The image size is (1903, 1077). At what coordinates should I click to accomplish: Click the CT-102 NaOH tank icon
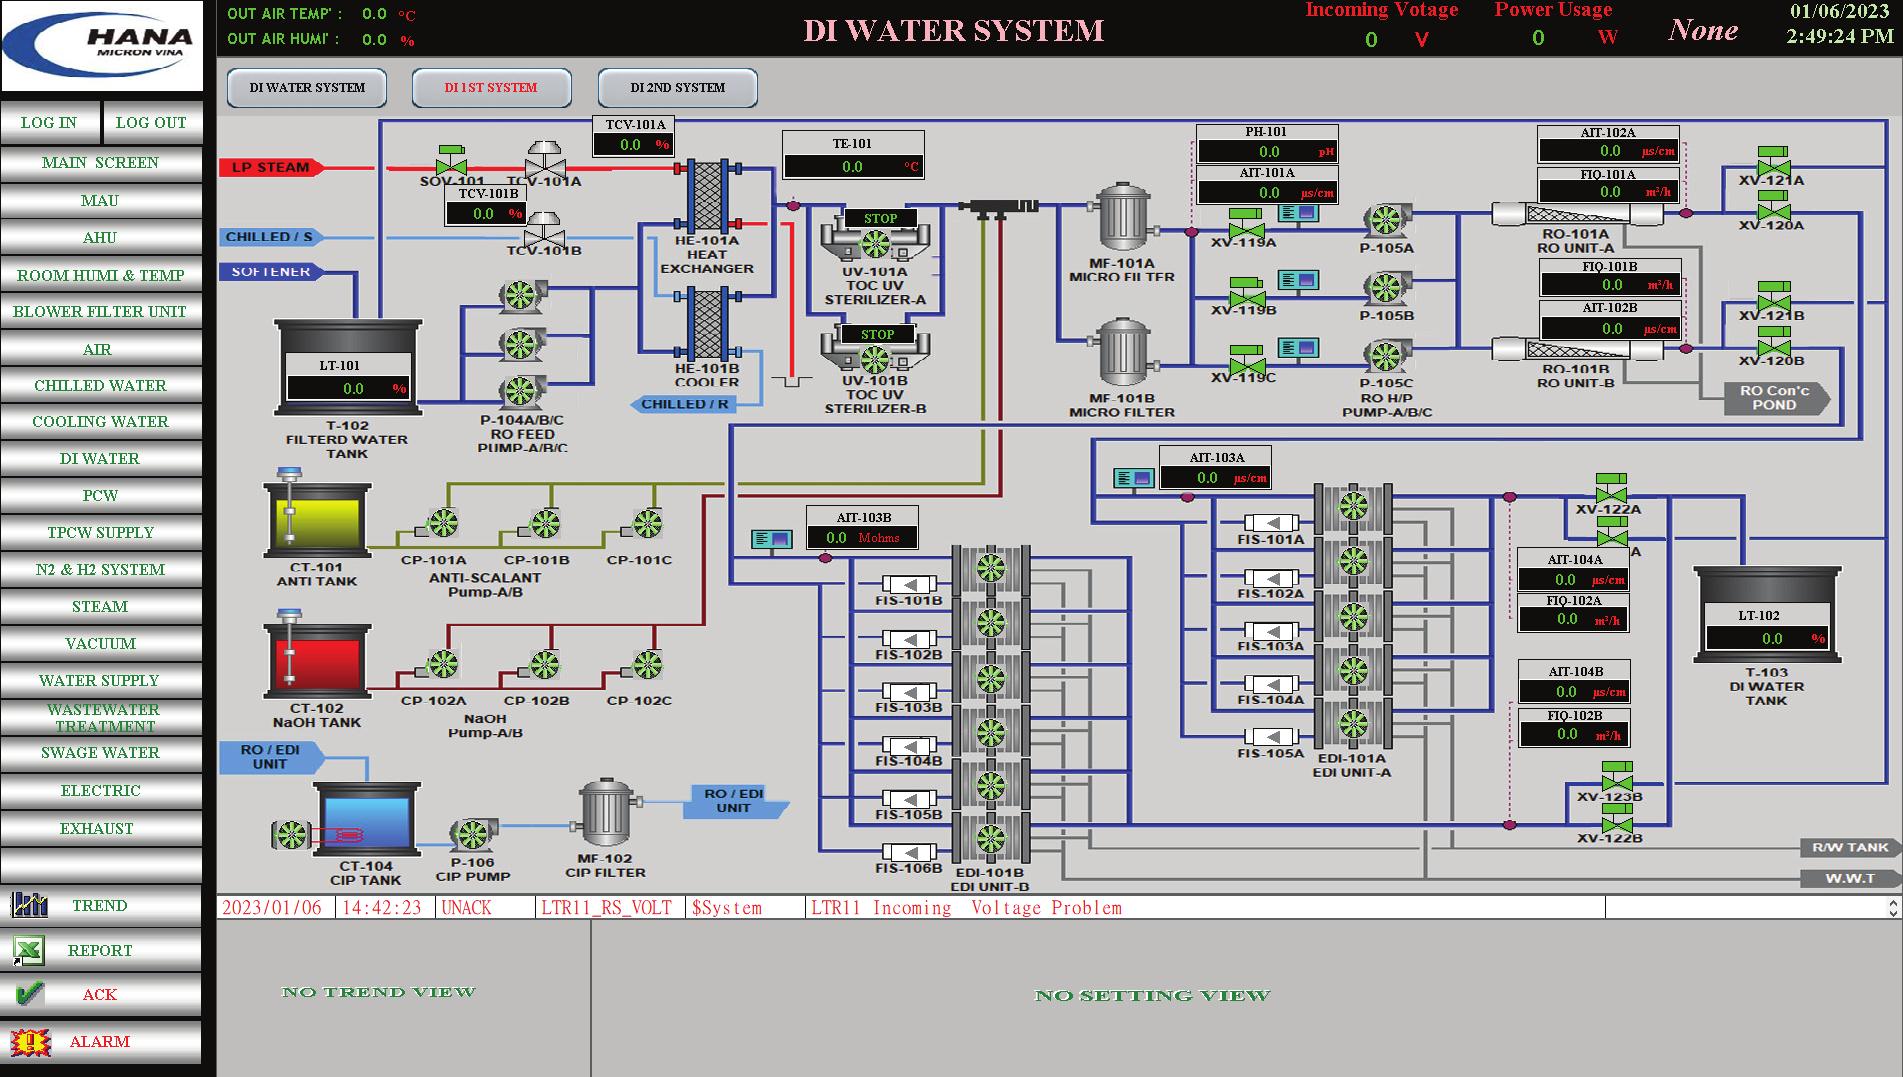315,665
